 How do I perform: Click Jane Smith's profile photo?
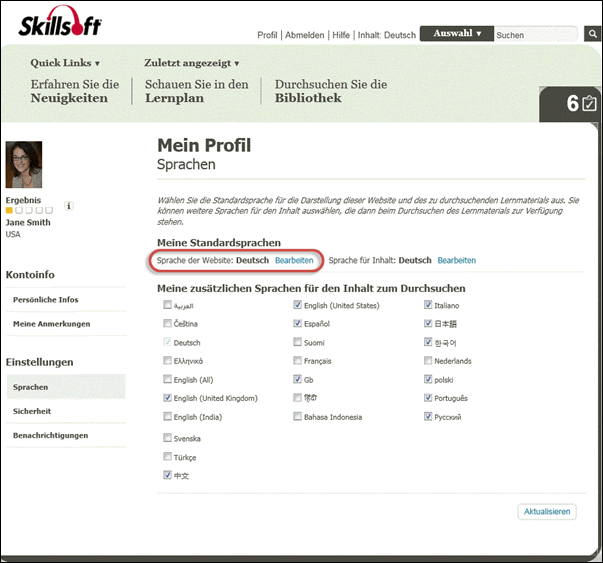(x=24, y=165)
